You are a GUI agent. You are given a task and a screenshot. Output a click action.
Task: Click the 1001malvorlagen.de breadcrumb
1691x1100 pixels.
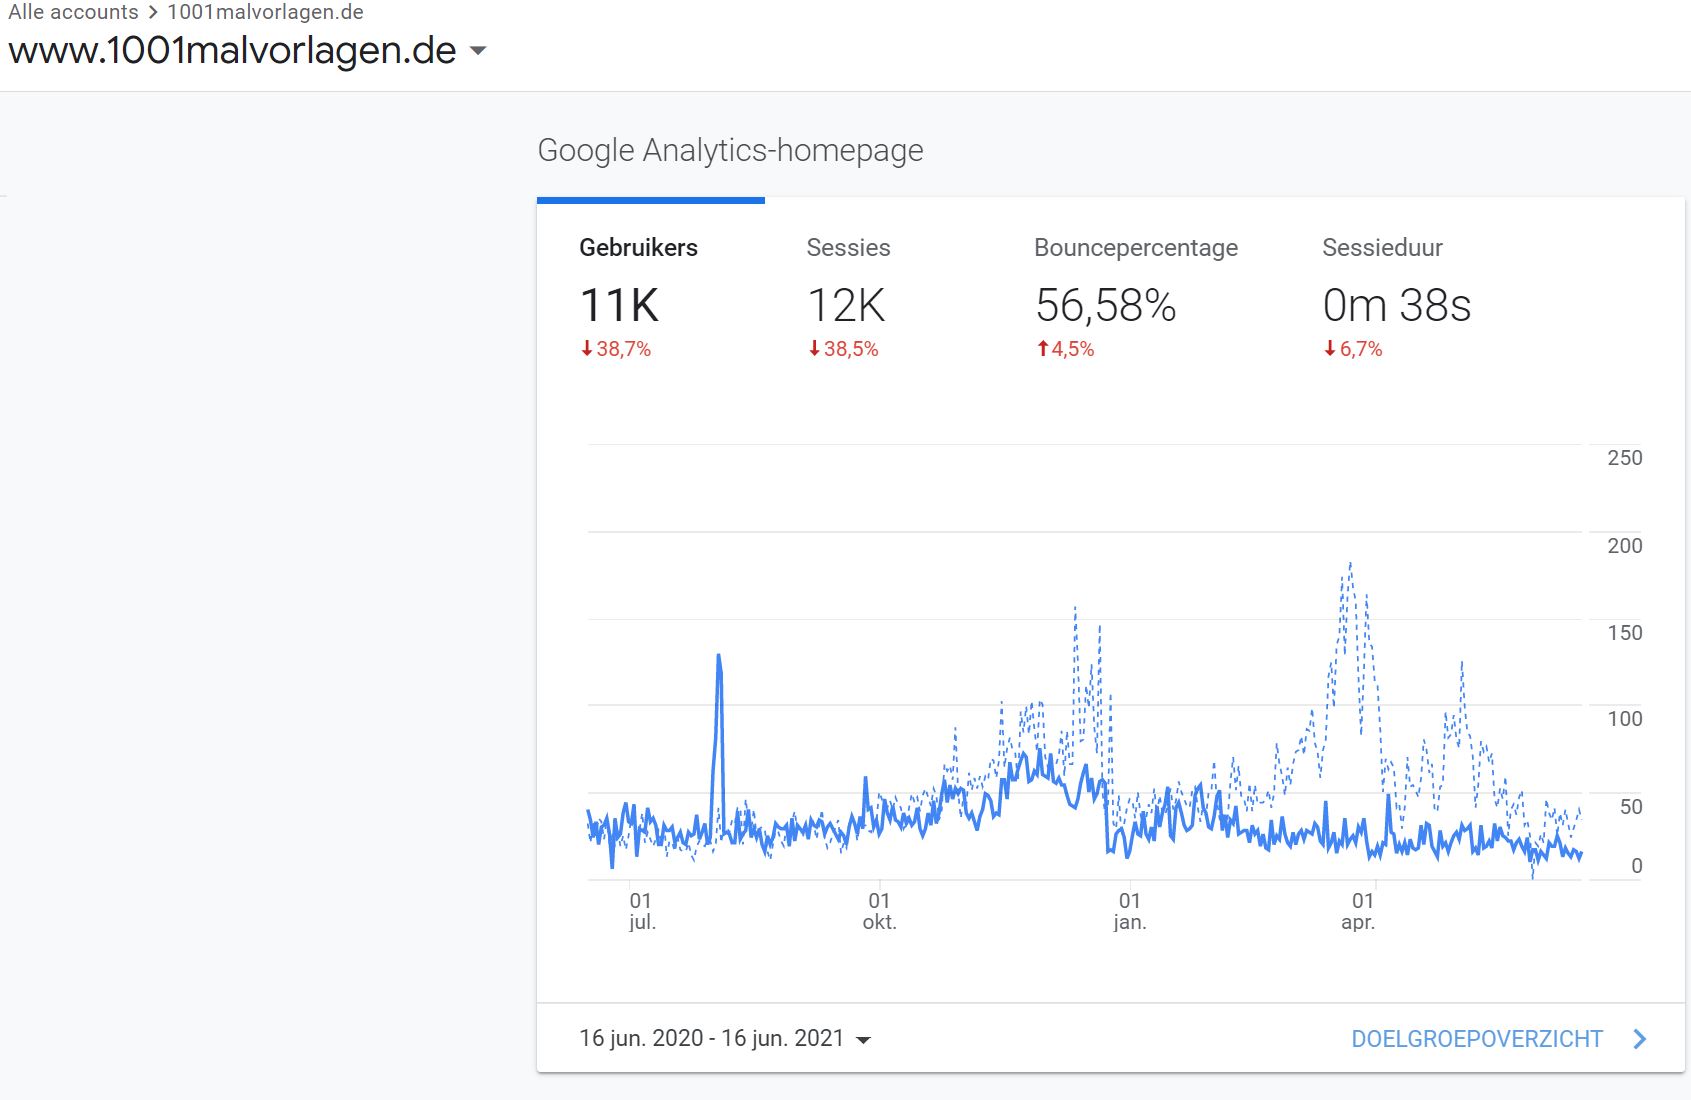tap(265, 12)
